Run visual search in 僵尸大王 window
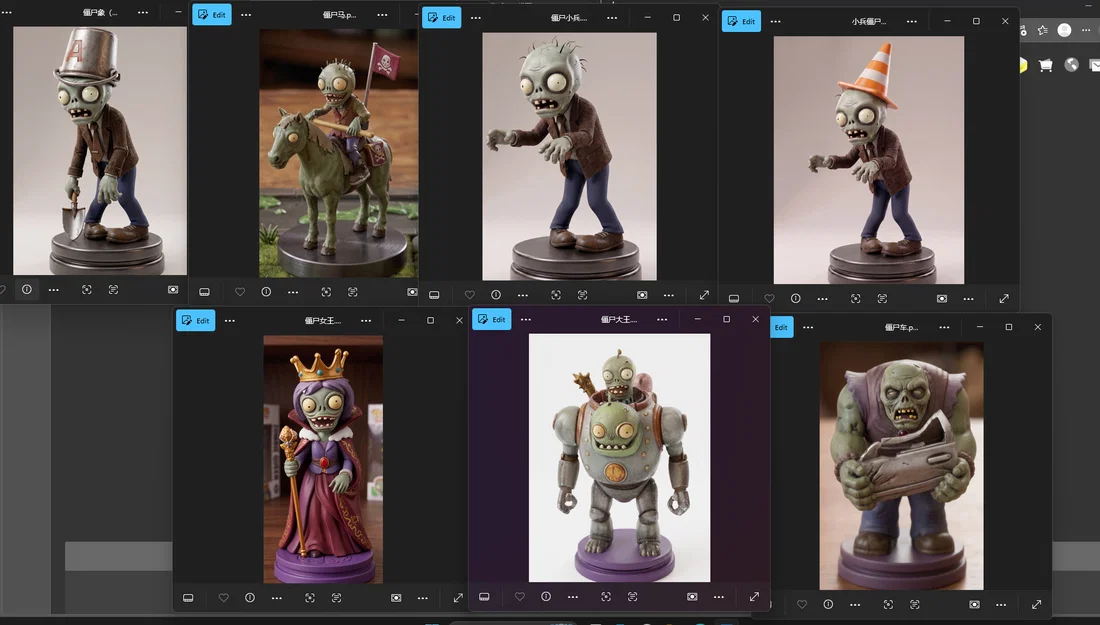The width and height of the screenshot is (1100, 625). (x=605, y=597)
